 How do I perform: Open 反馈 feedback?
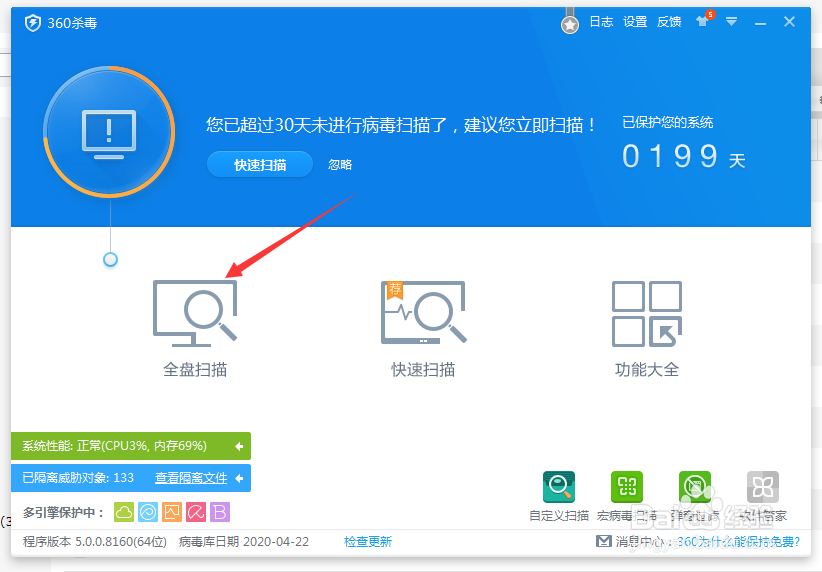point(669,21)
